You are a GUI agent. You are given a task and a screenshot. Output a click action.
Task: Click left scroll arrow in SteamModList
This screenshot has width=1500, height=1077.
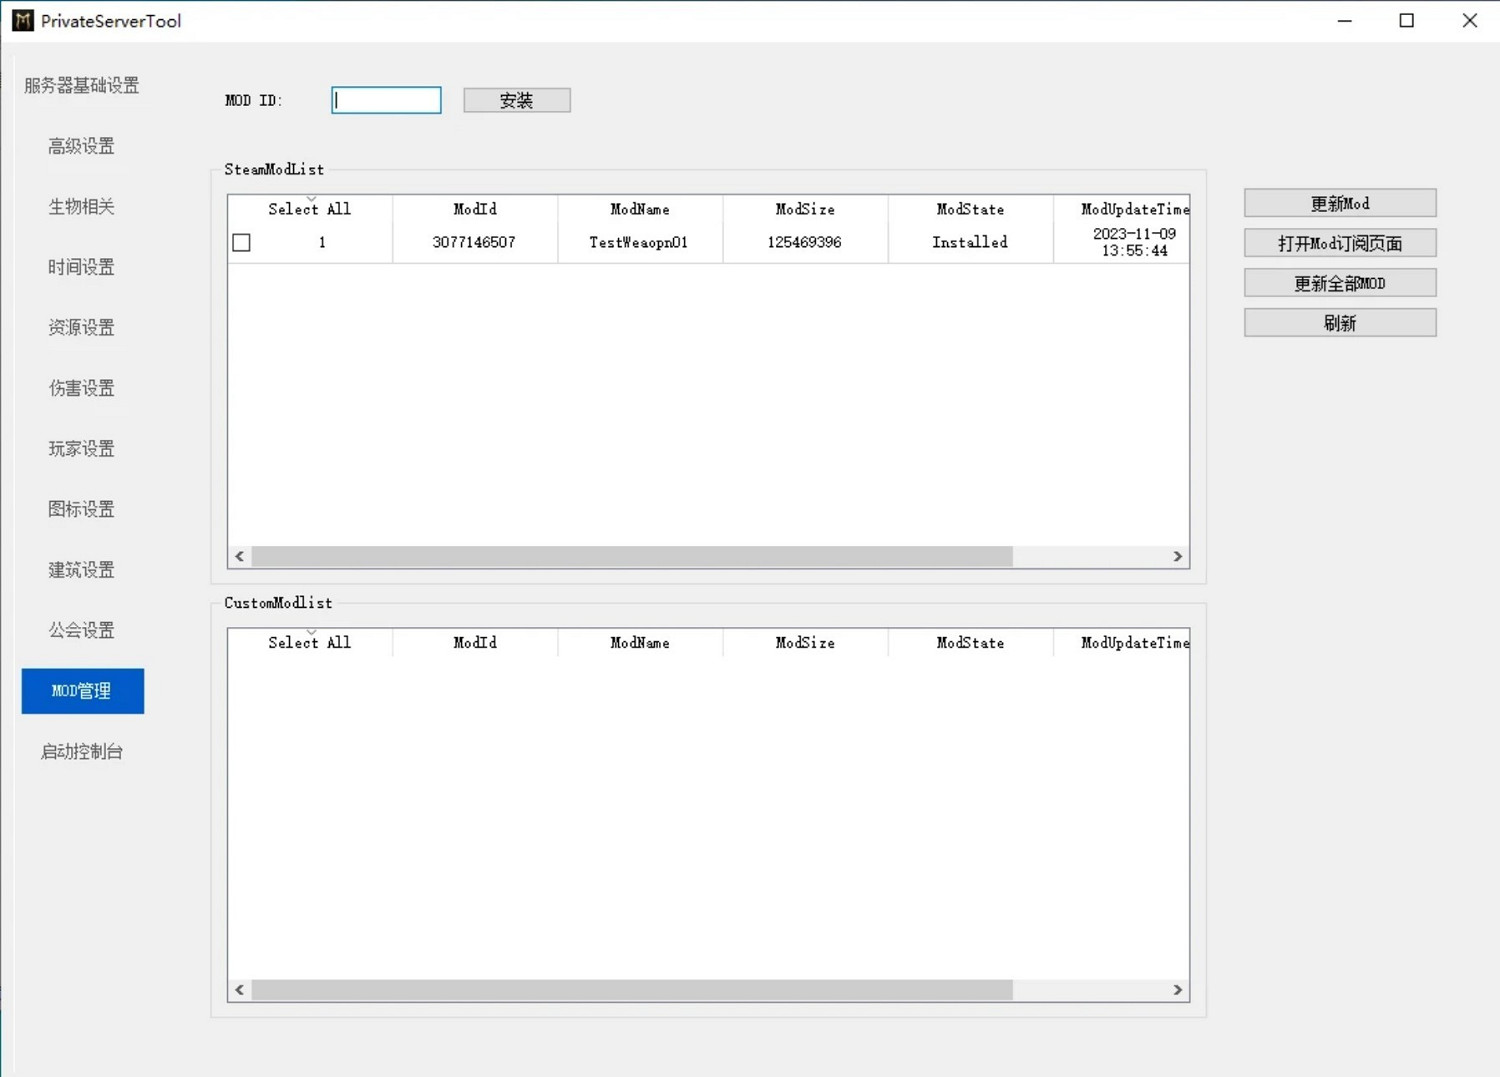pyautogui.click(x=240, y=556)
